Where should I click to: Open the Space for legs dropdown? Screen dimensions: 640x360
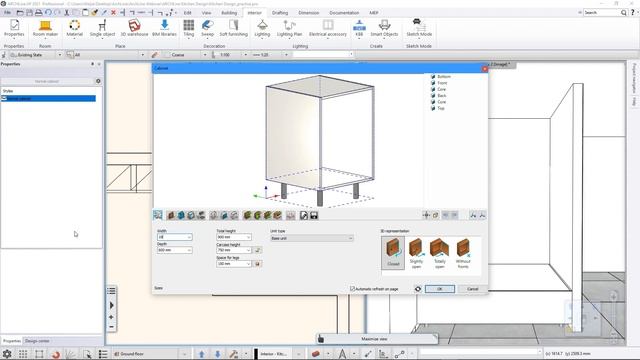[248, 264]
